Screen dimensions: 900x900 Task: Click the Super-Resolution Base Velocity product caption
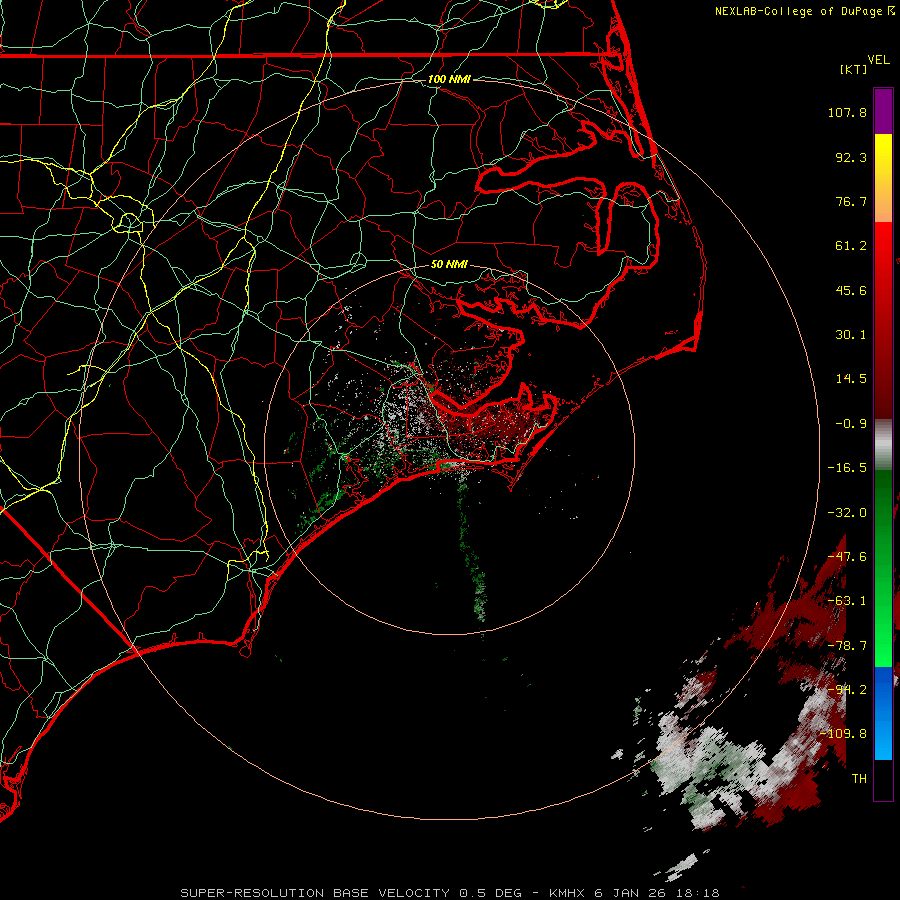point(449,893)
